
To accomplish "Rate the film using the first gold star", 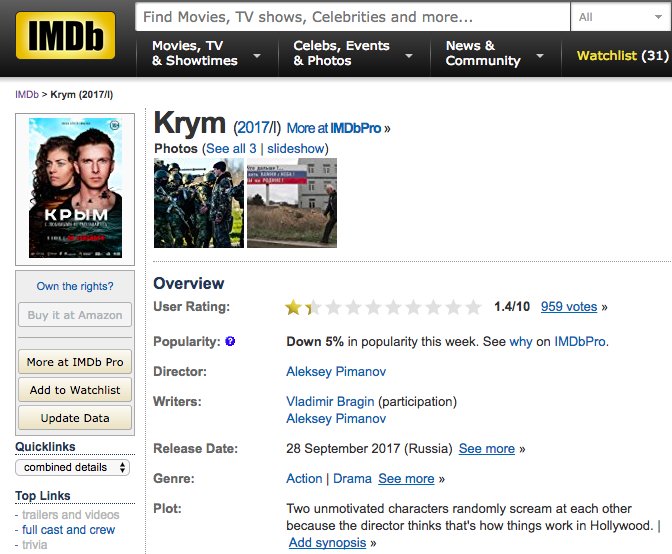I will pos(293,307).
